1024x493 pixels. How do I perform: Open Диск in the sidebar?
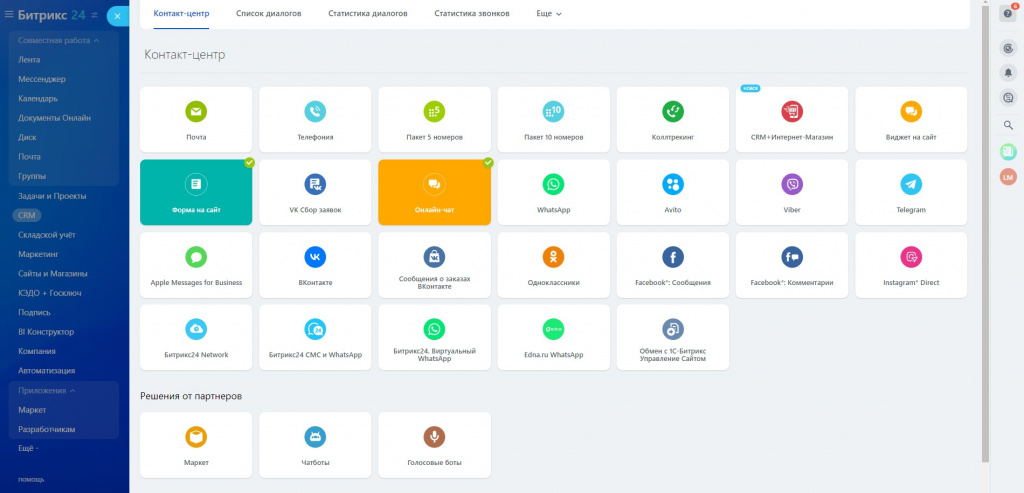[27, 138]
